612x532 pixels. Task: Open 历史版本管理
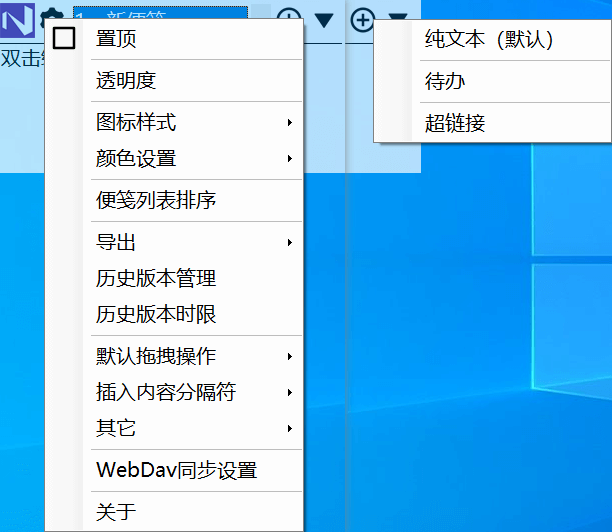click(x=174, y=278)
